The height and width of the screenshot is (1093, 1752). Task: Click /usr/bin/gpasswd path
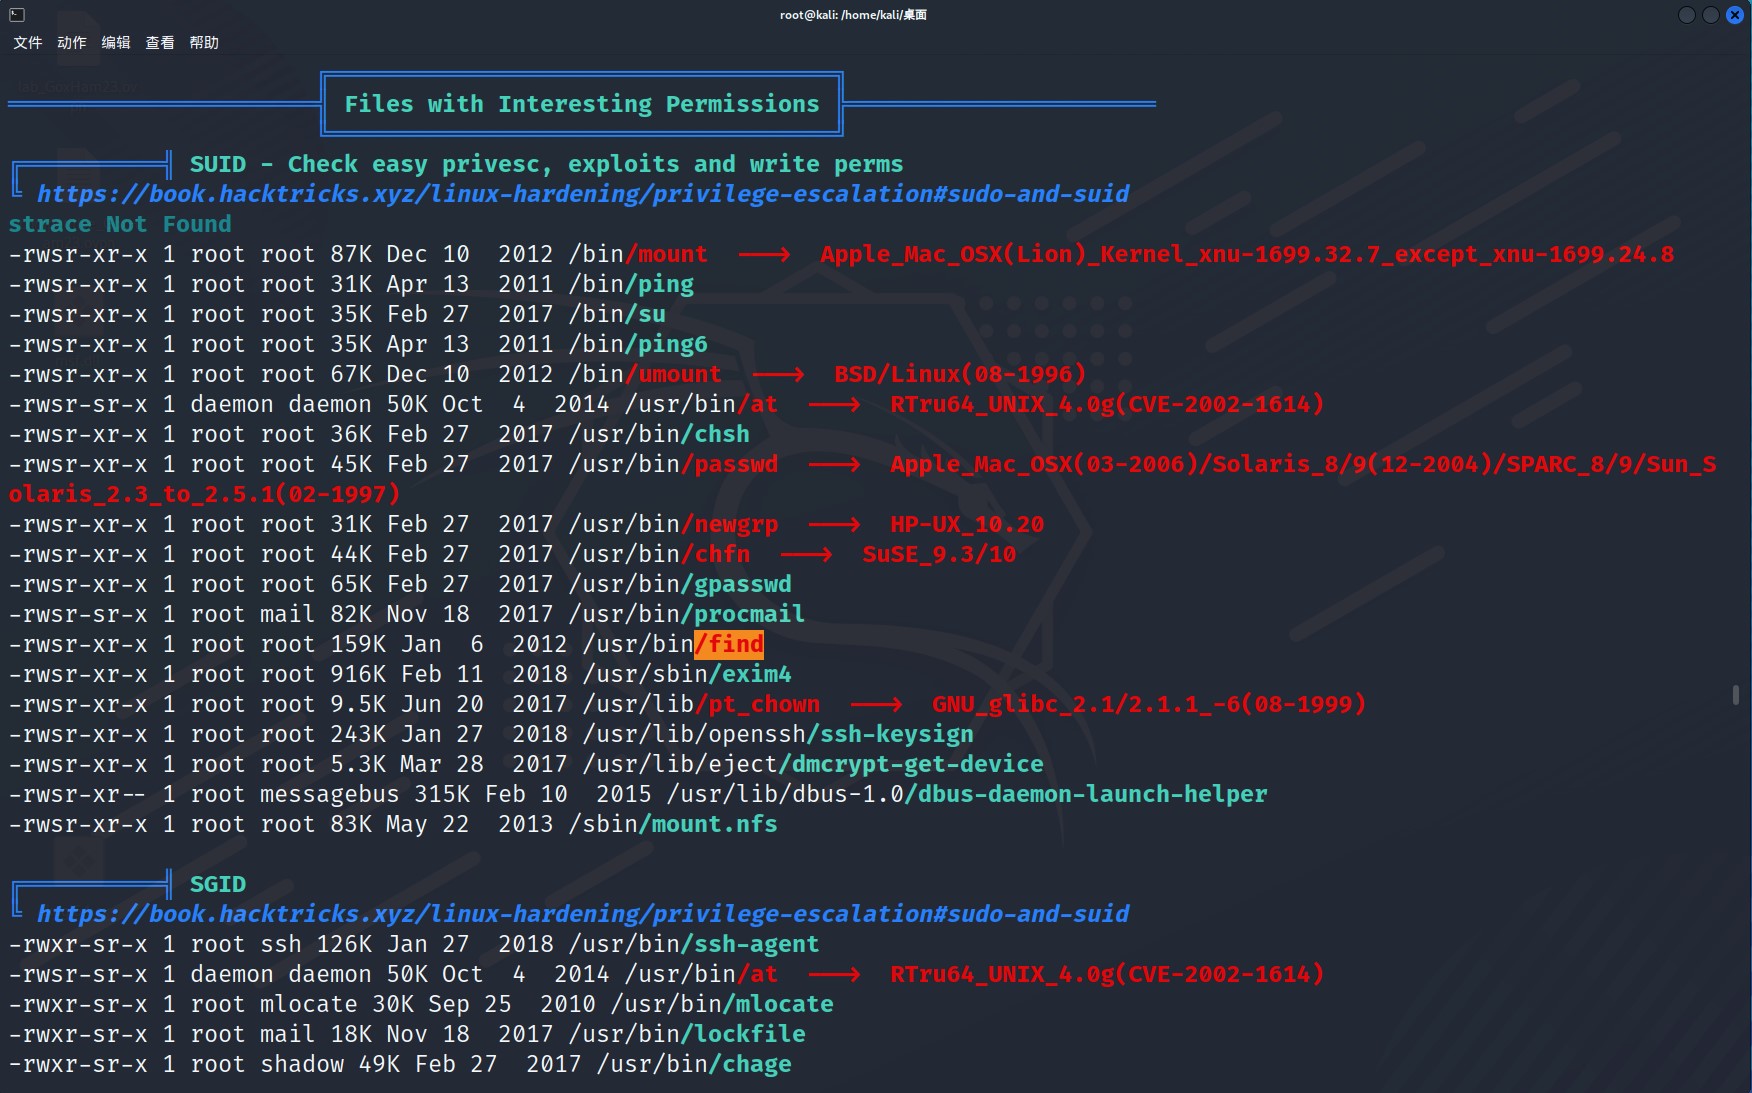tap(680, 584)
